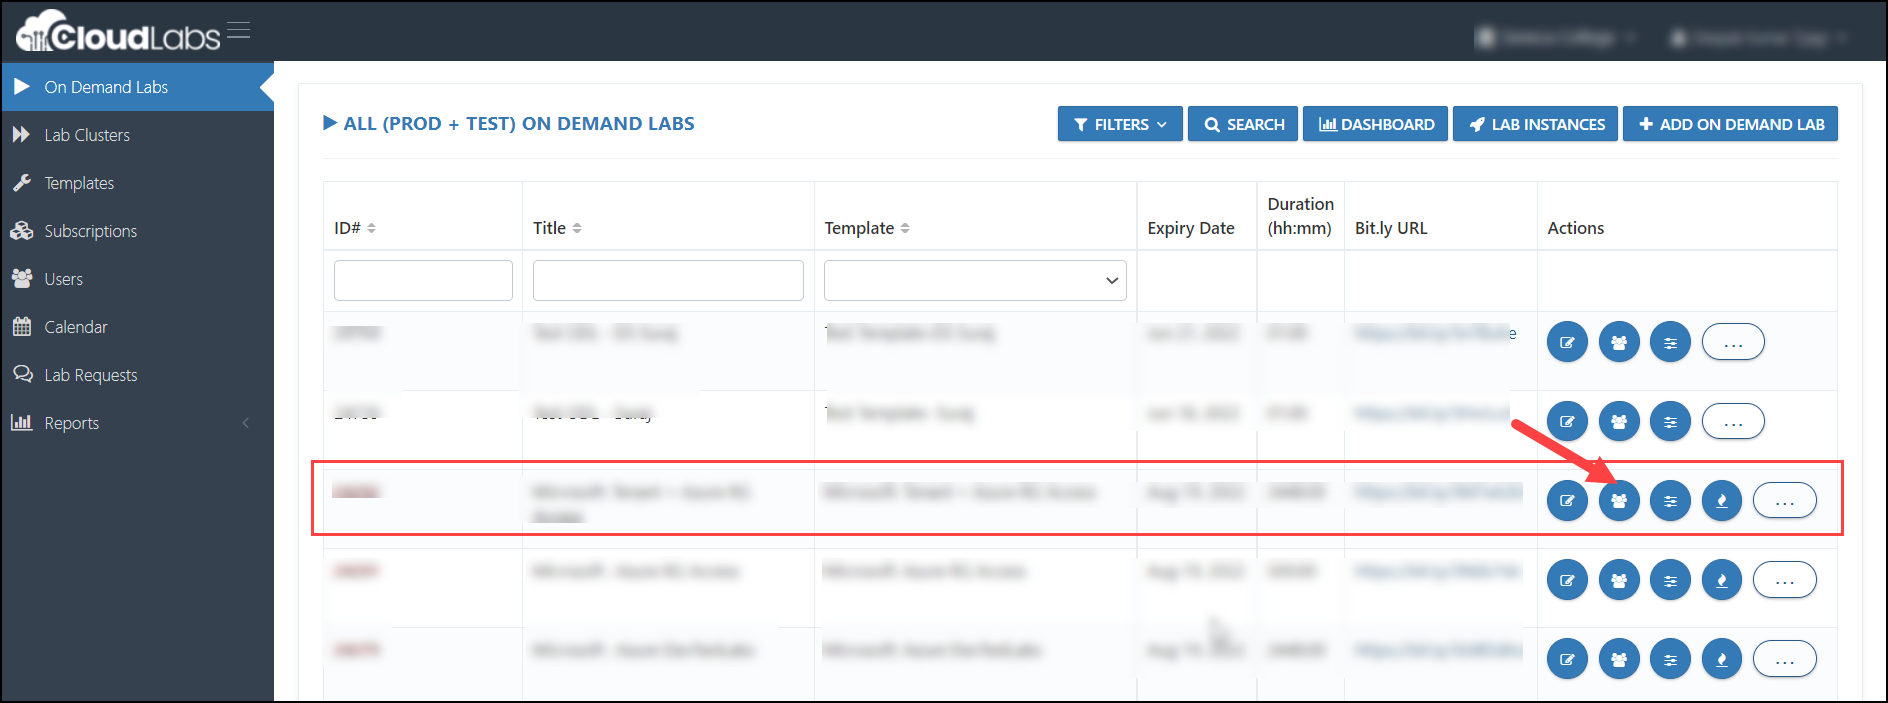Screen dimensions: 1888x703
Task: Click sliders icon in red-highlighted row
Action: tap(1670, 500)
